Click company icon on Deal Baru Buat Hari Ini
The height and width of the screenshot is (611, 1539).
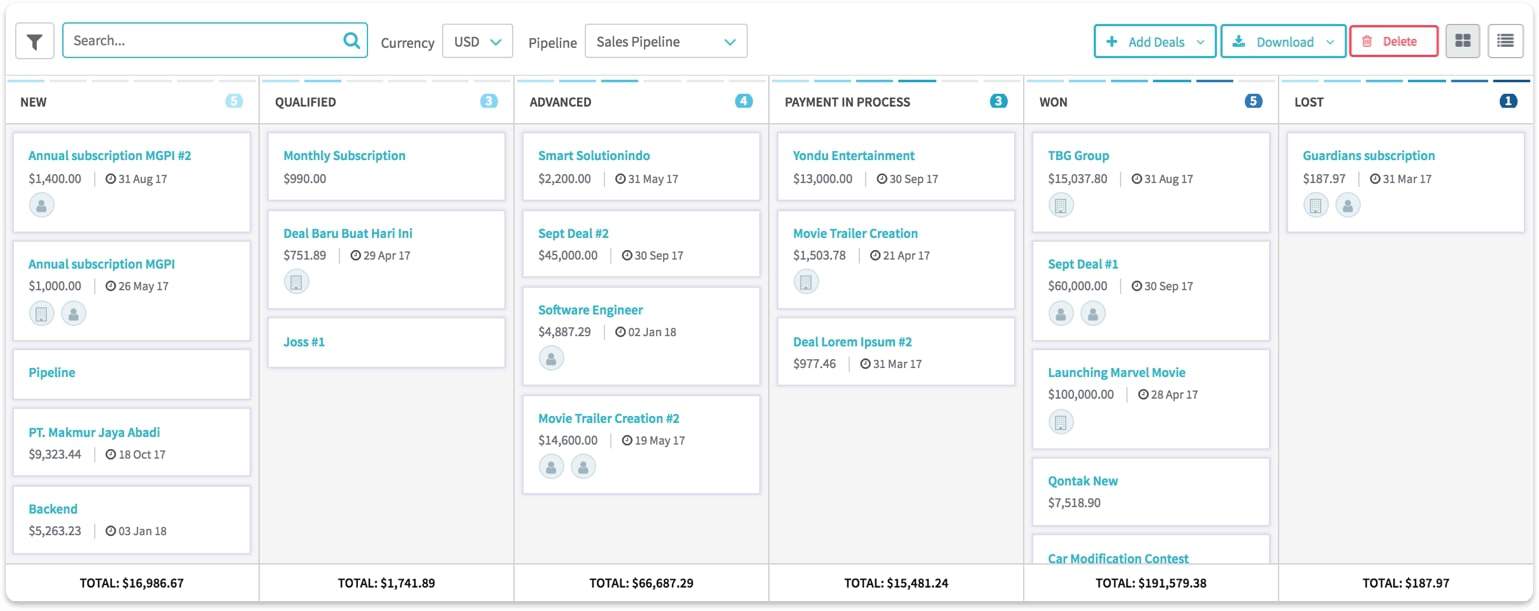point(296,282)
